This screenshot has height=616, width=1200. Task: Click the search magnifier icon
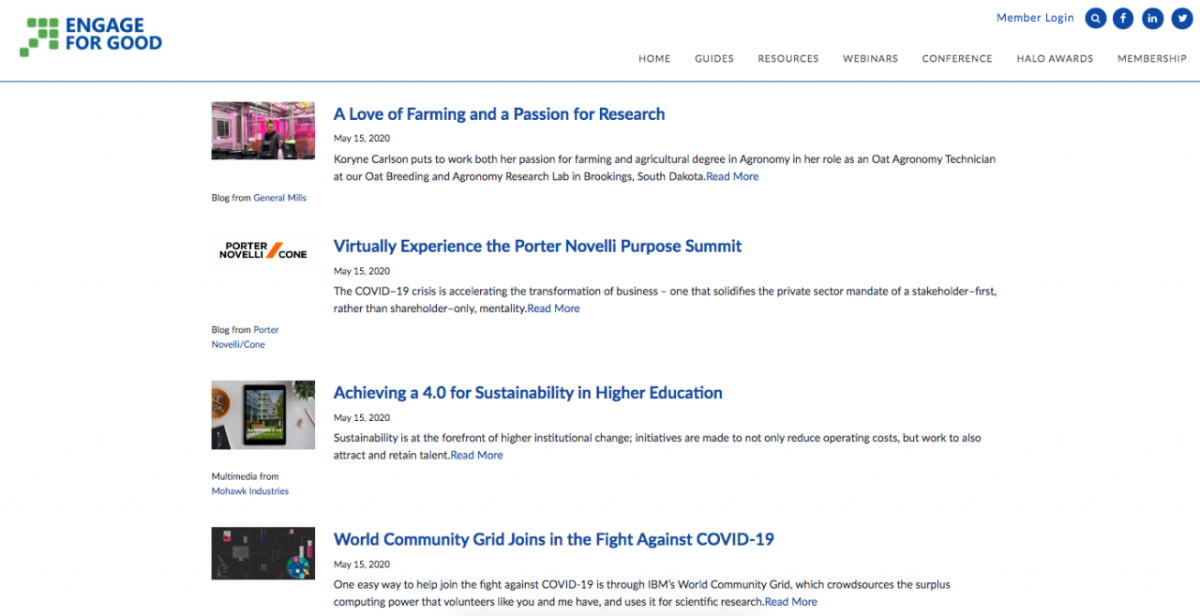[x=1096, y=18]
